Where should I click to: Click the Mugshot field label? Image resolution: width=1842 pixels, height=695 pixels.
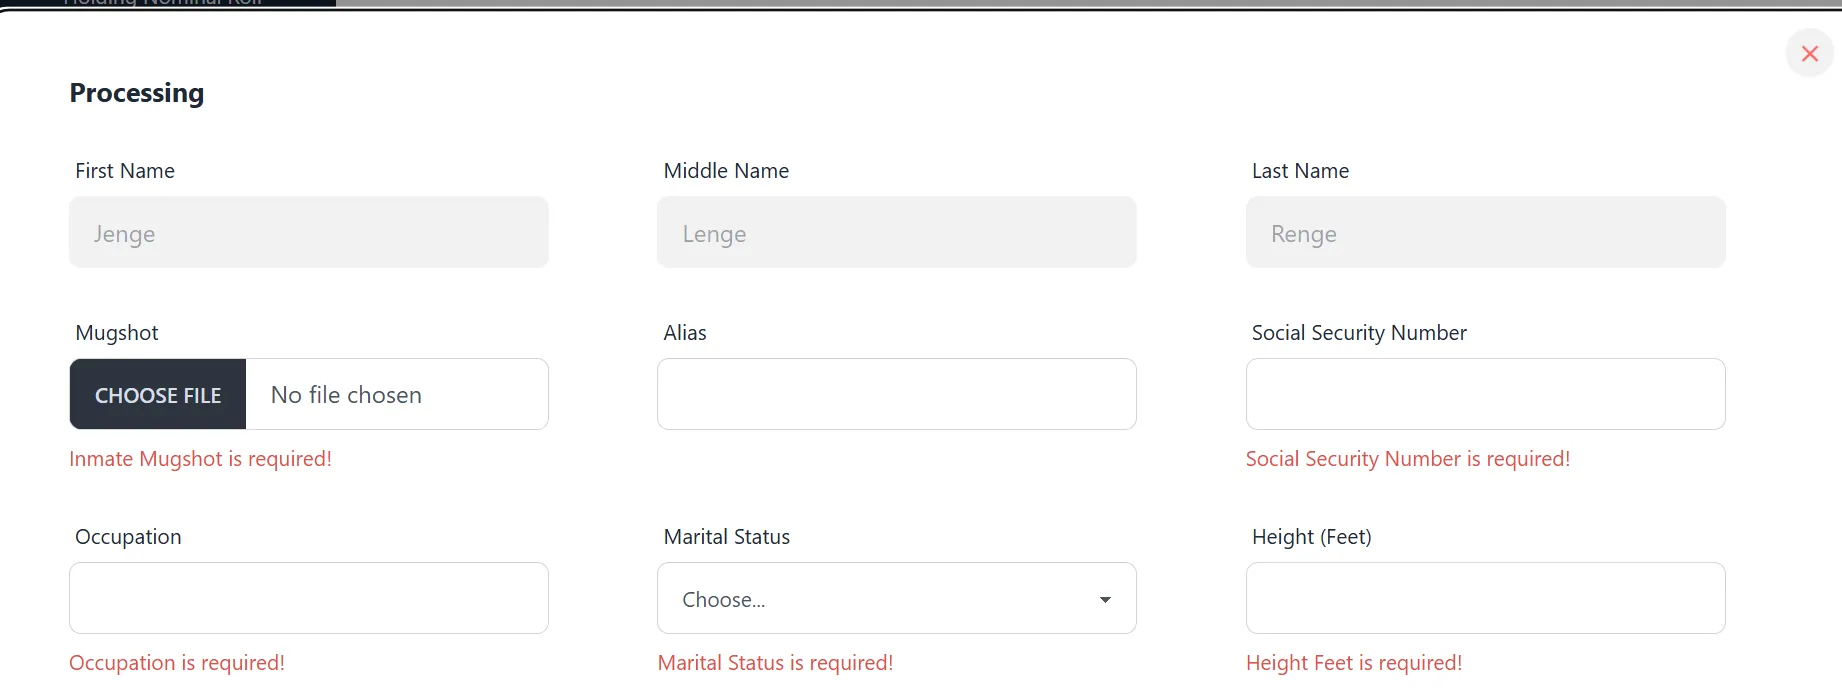click(117, 333)
